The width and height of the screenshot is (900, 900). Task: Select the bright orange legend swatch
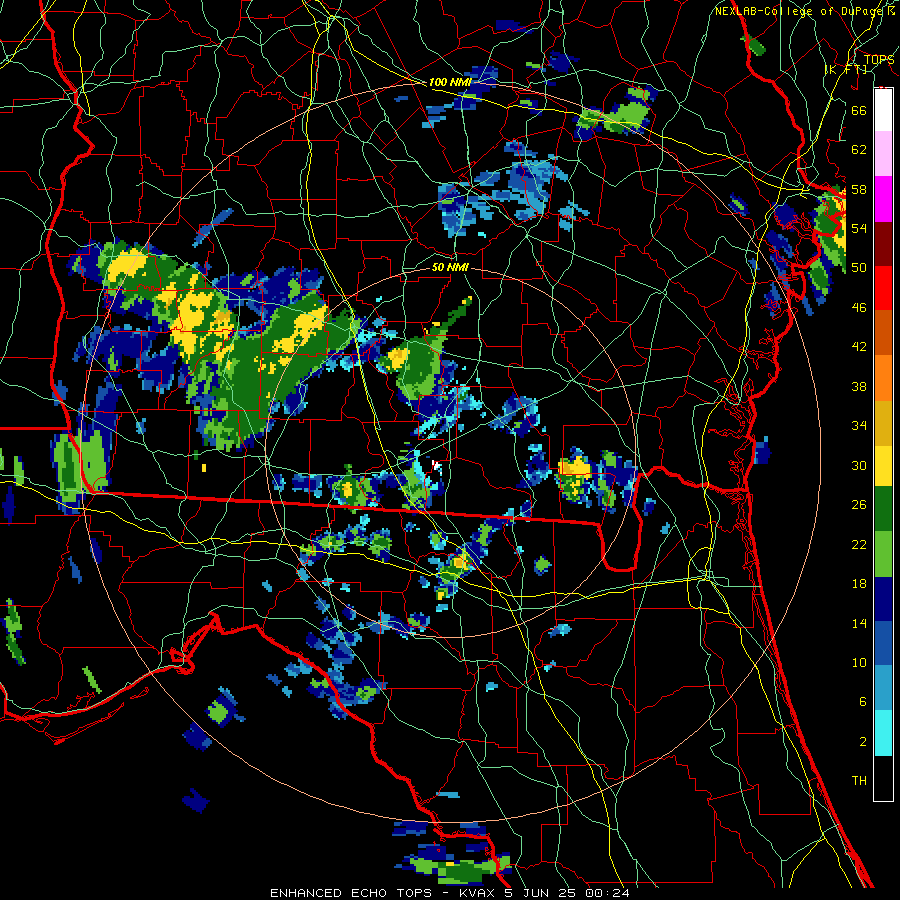(x=883, y=378)
